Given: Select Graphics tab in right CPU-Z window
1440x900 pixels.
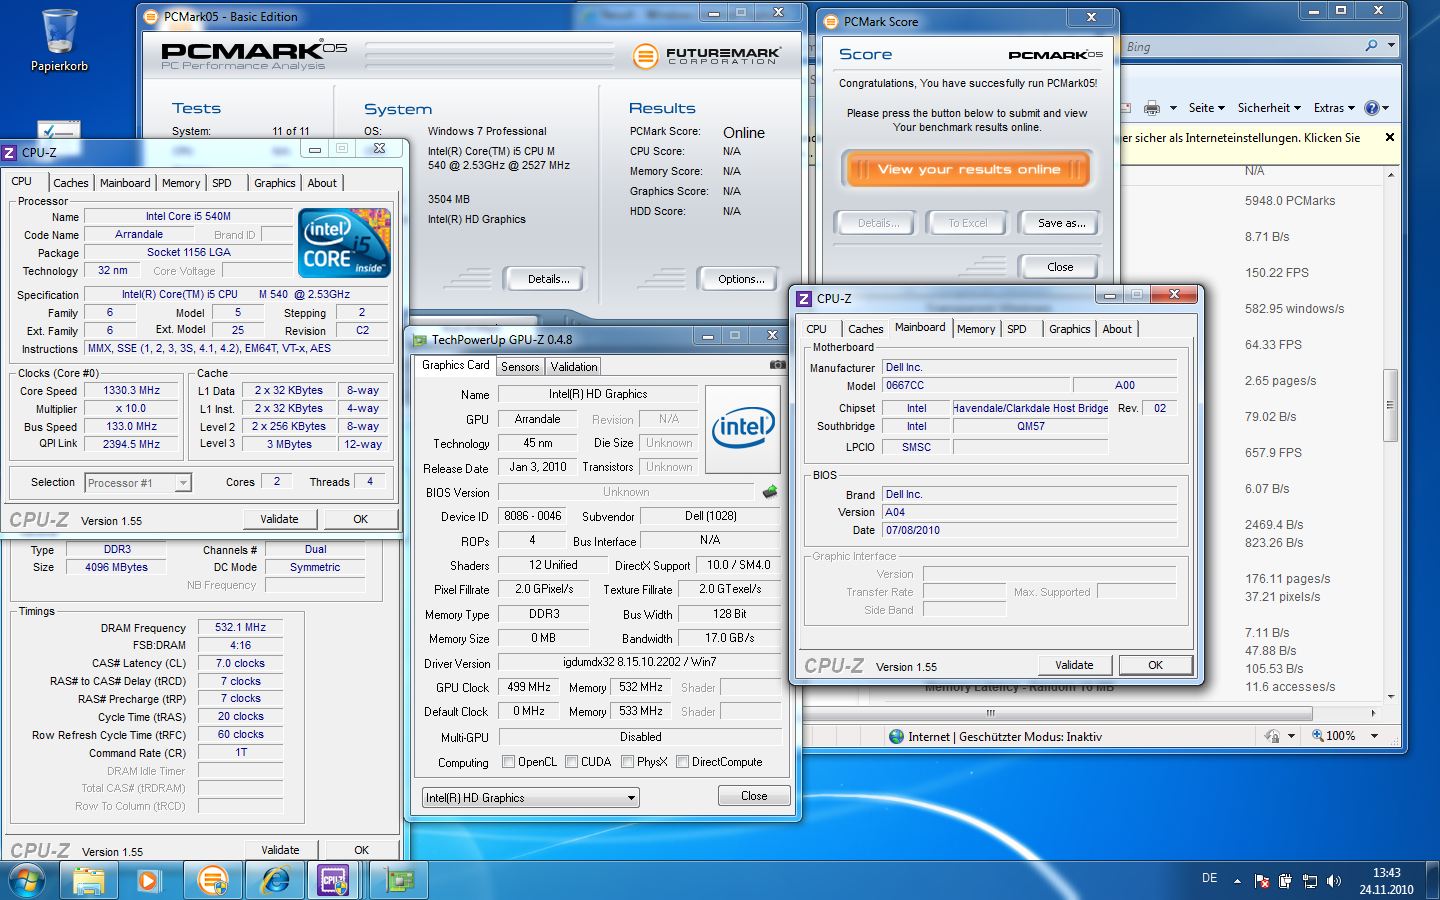Looking at the screenshot, I should coord(1069,329).
